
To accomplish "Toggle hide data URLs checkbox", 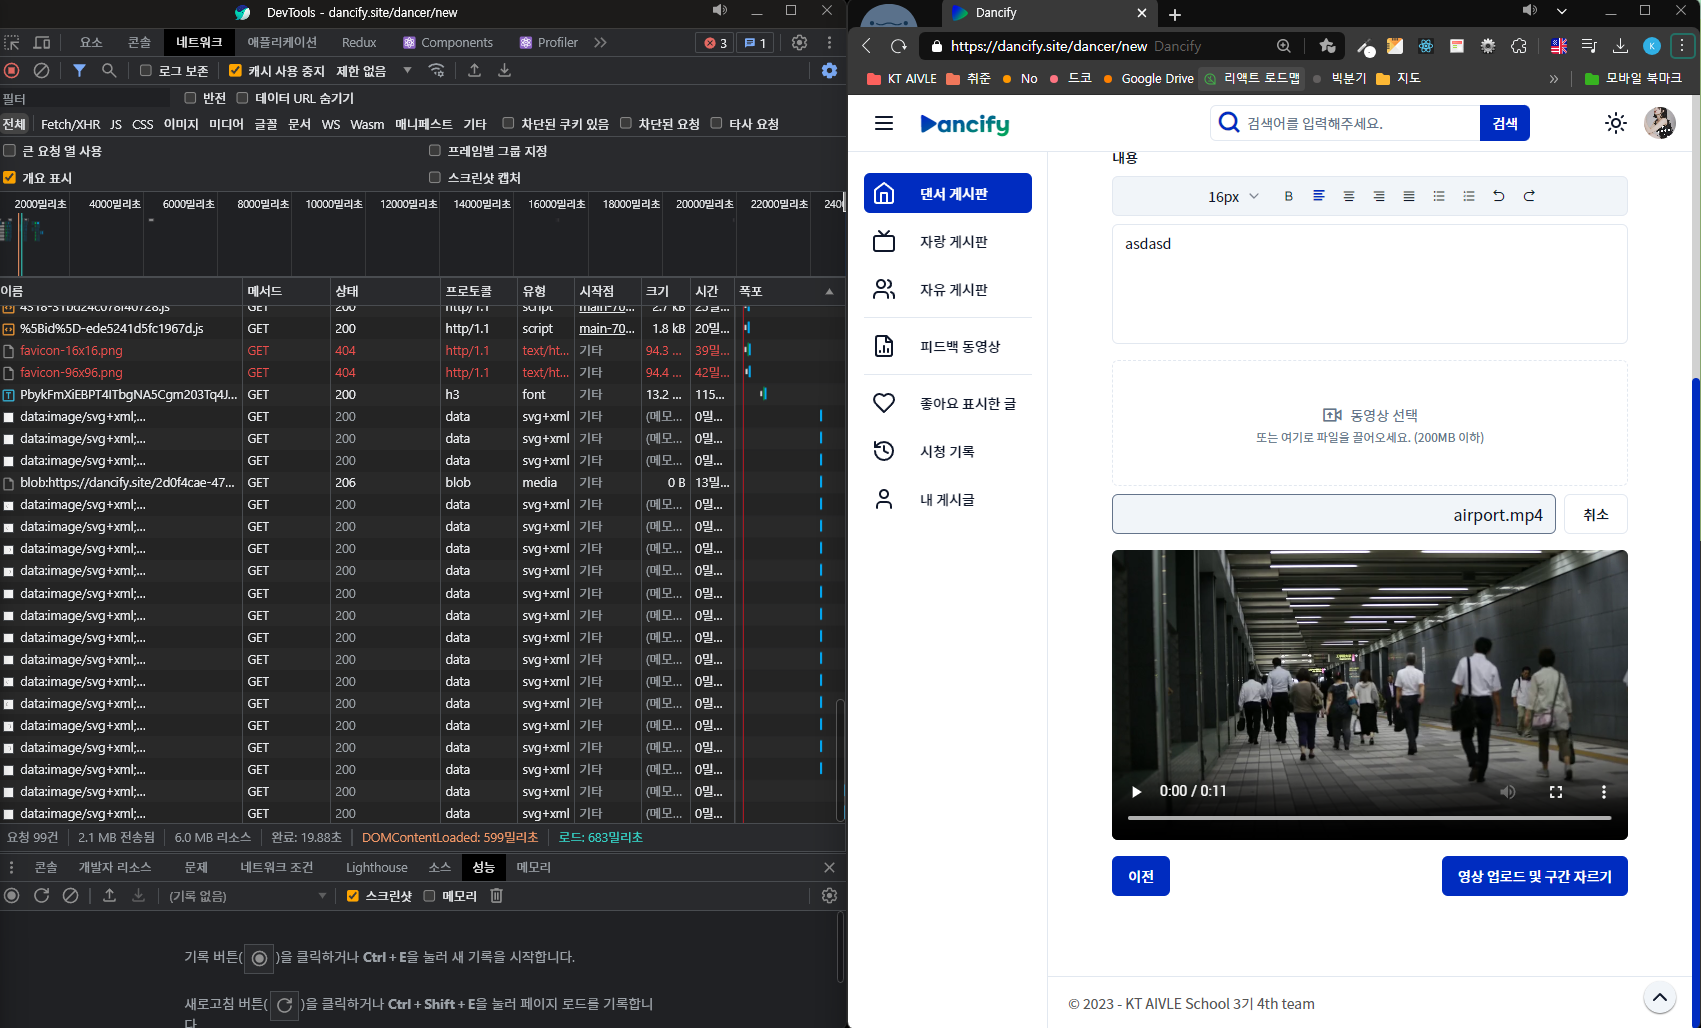I will (x=242, y=97).
